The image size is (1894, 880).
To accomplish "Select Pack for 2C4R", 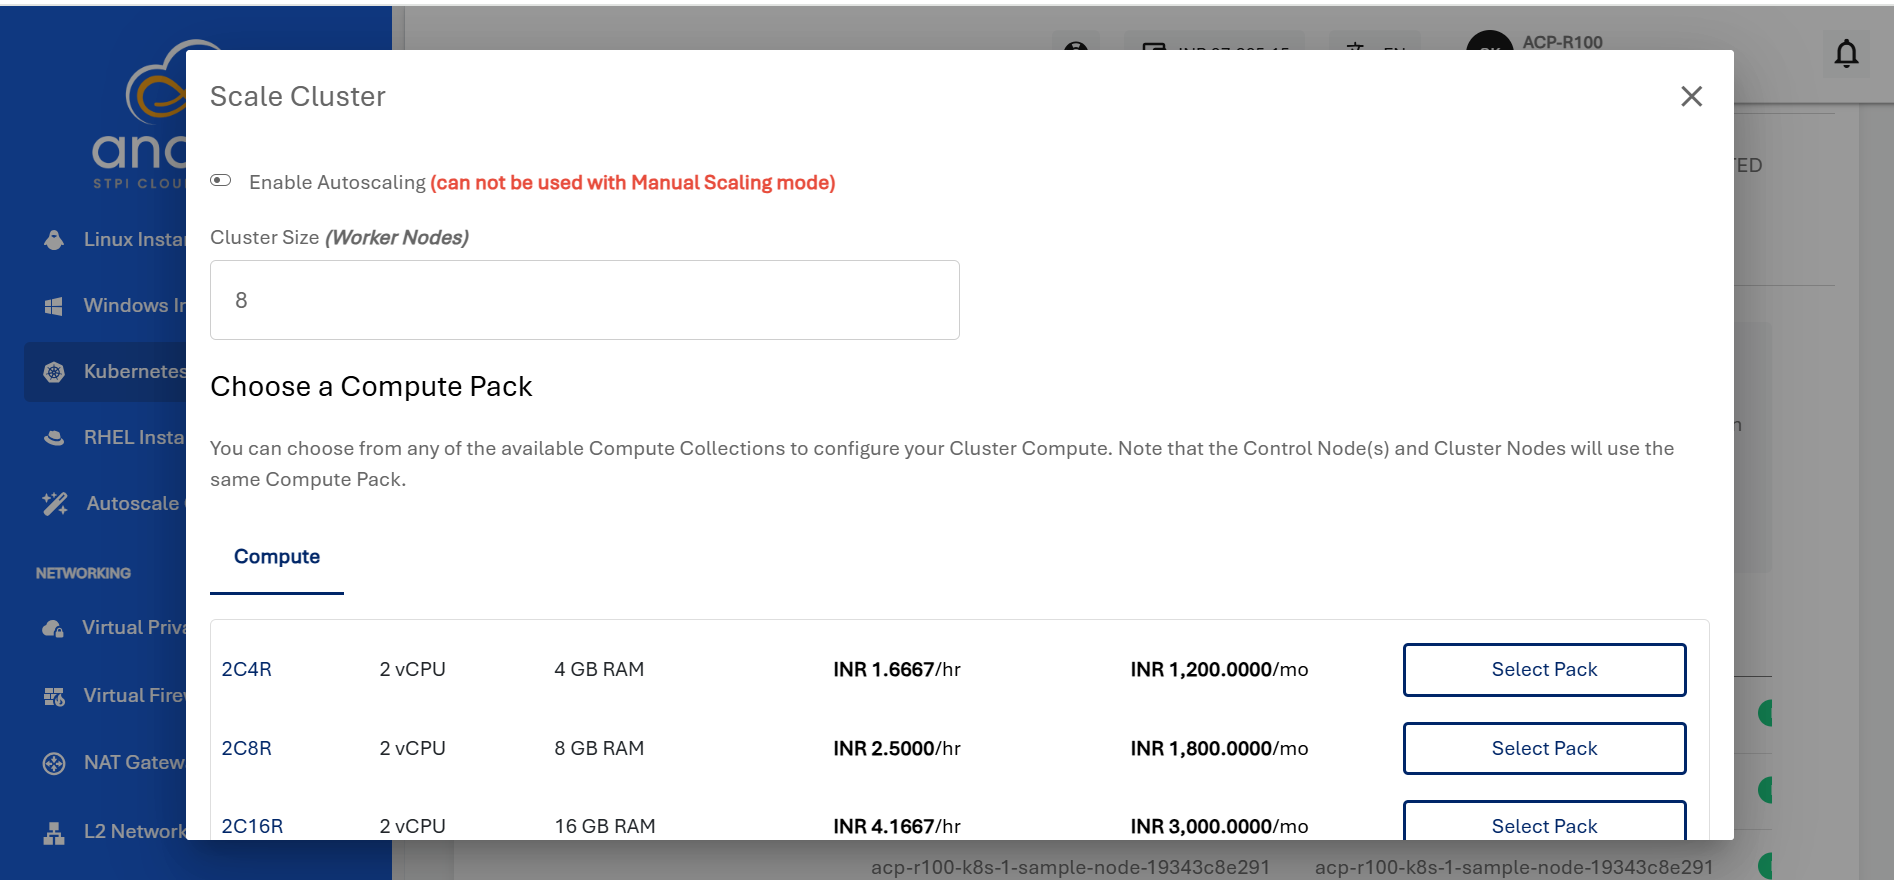I will [1544, 670].
